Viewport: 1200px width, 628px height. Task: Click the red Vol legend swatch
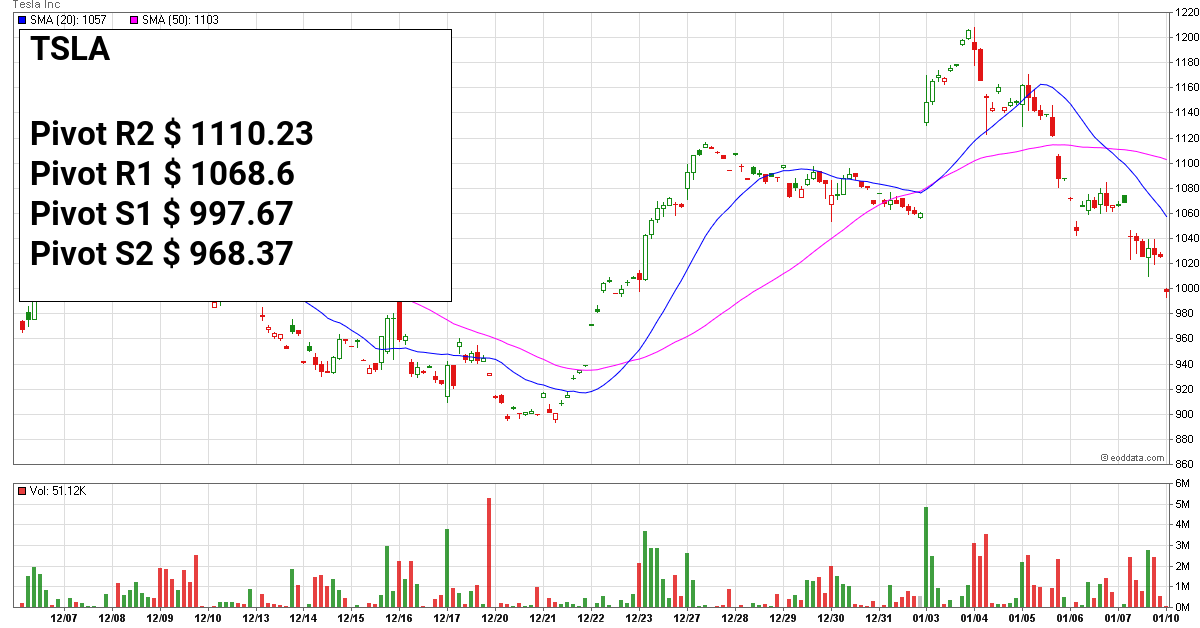click(23, 491)
